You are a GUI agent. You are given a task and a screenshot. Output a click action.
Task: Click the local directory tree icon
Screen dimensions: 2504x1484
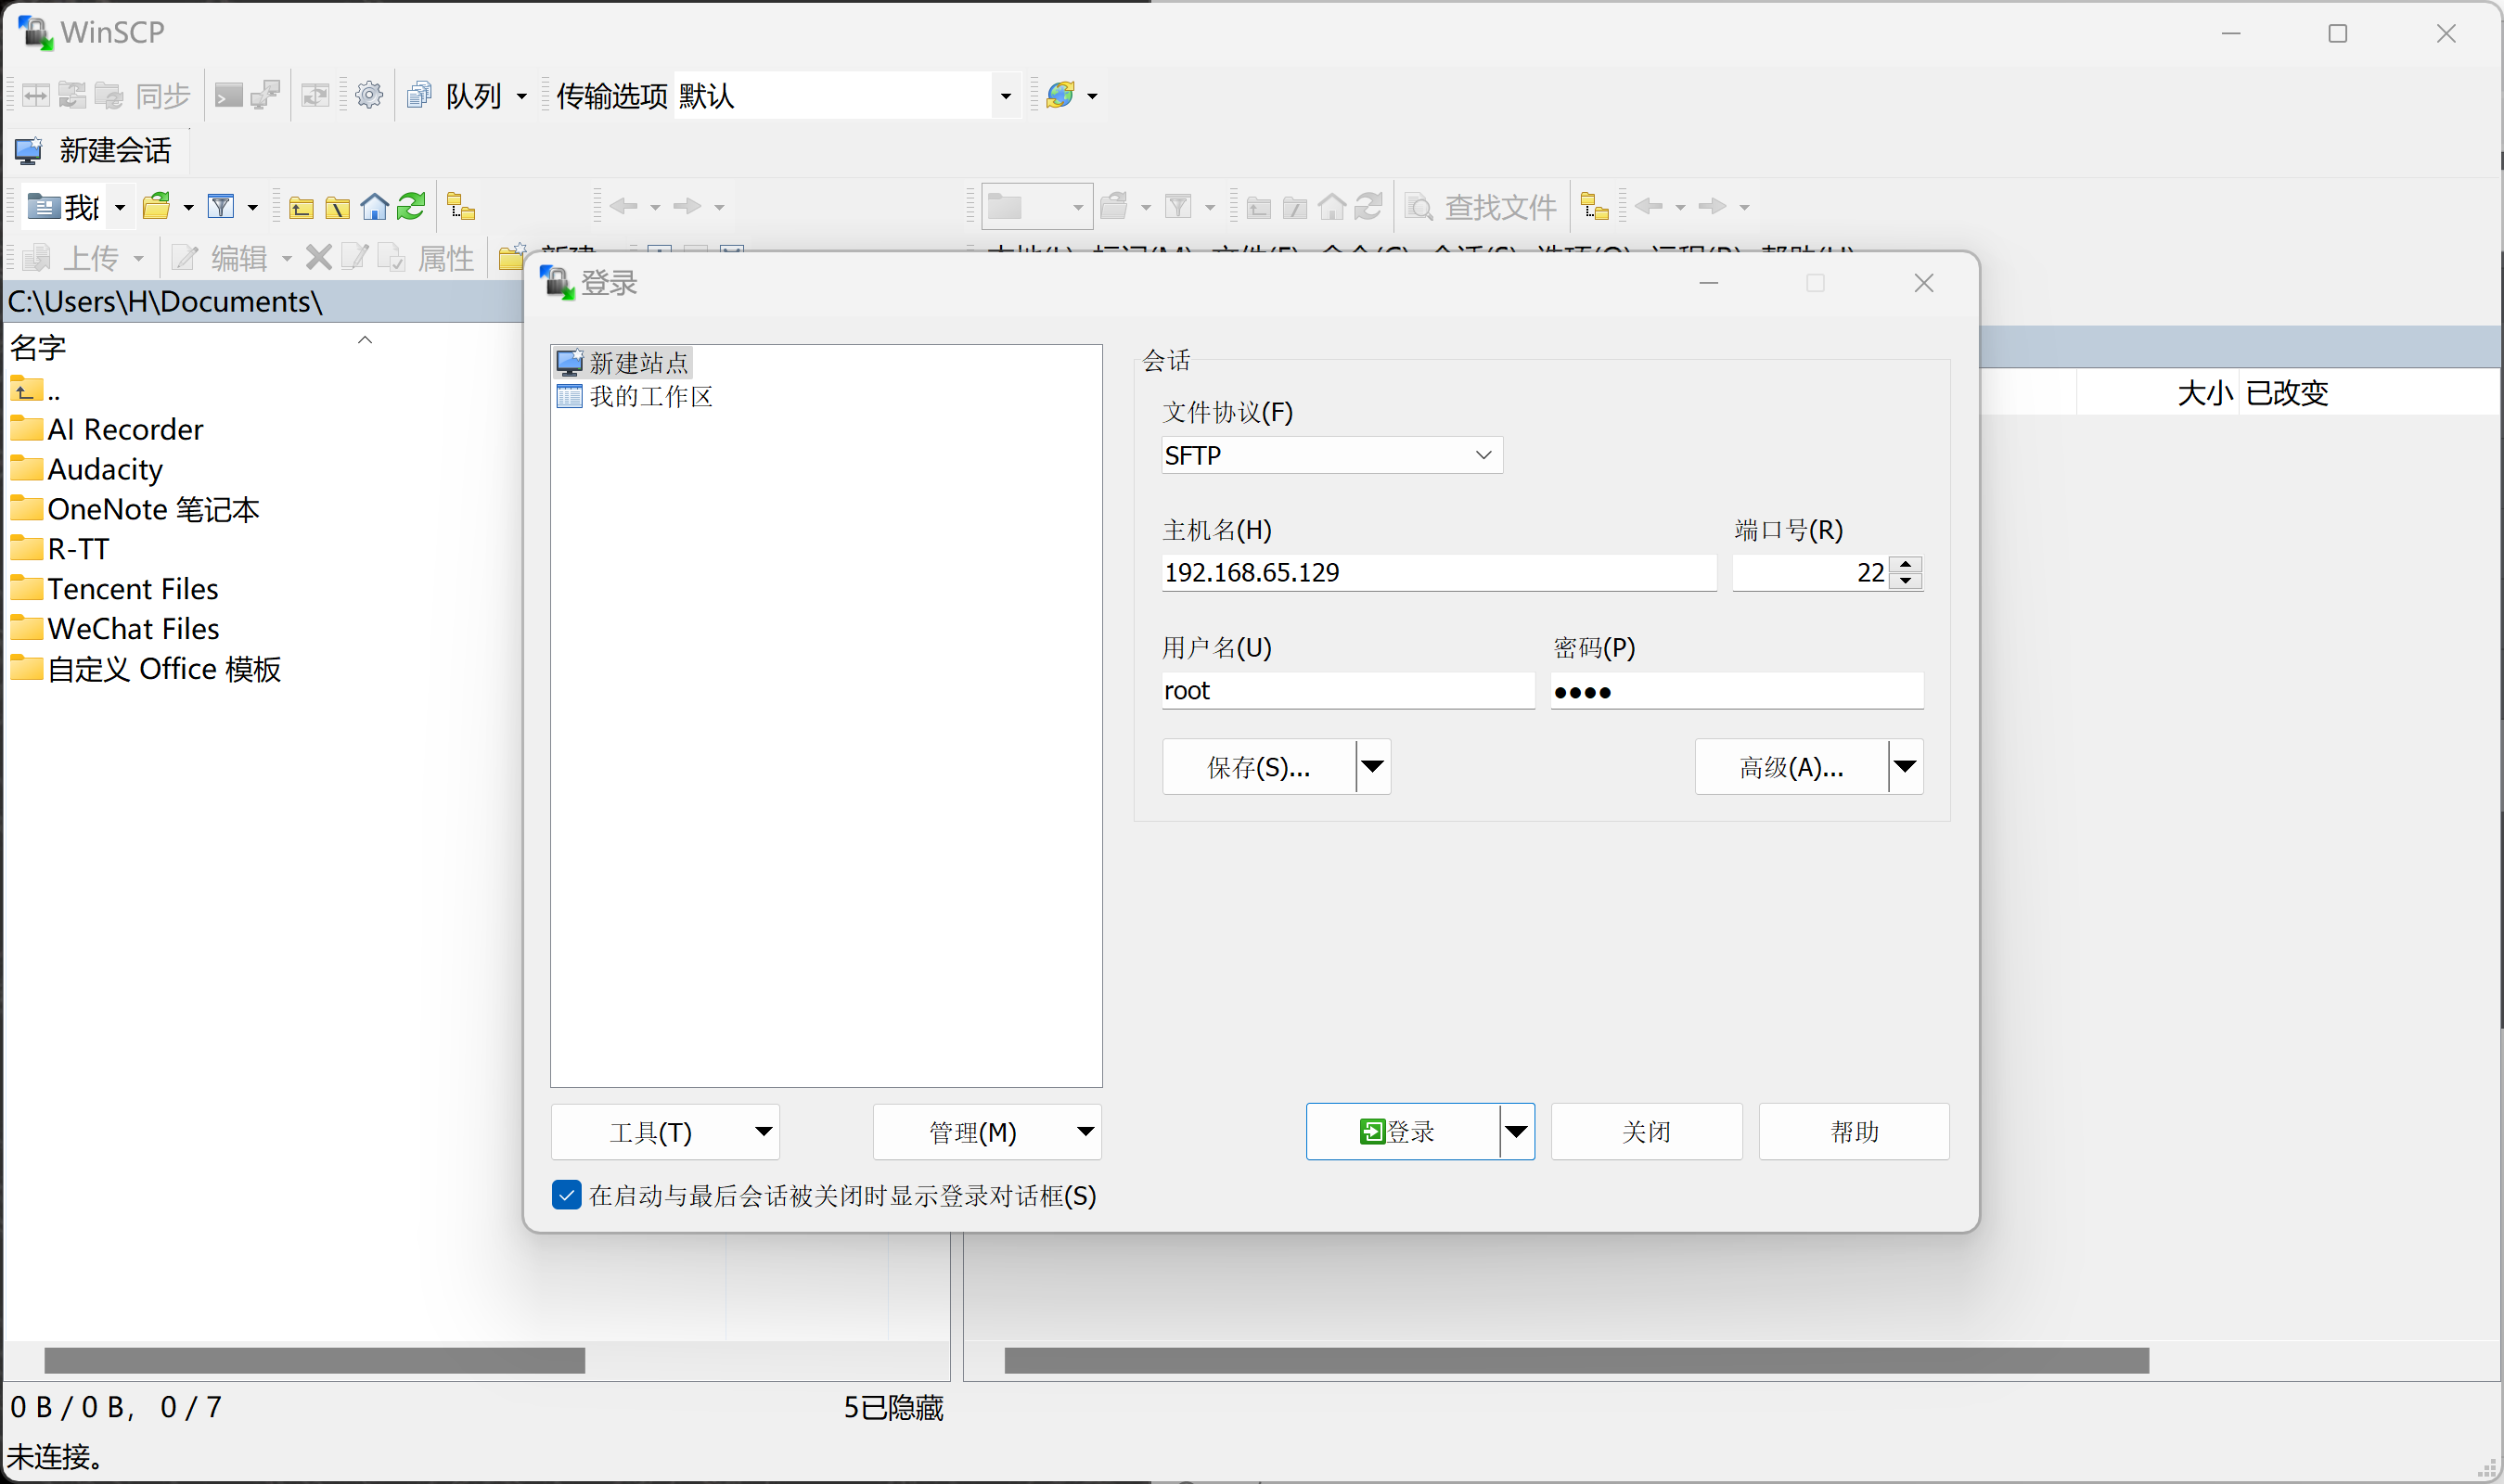point(461,206)
